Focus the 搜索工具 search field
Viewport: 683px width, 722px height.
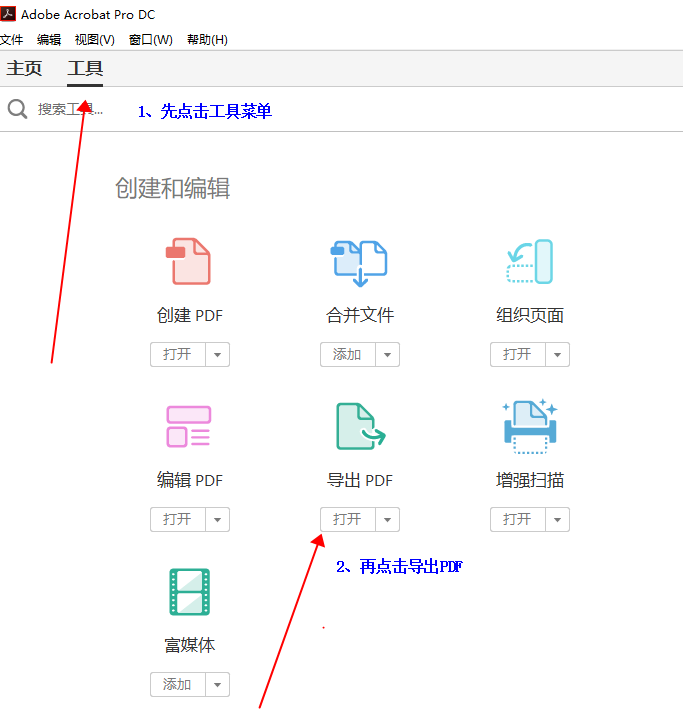click(70, 109)
